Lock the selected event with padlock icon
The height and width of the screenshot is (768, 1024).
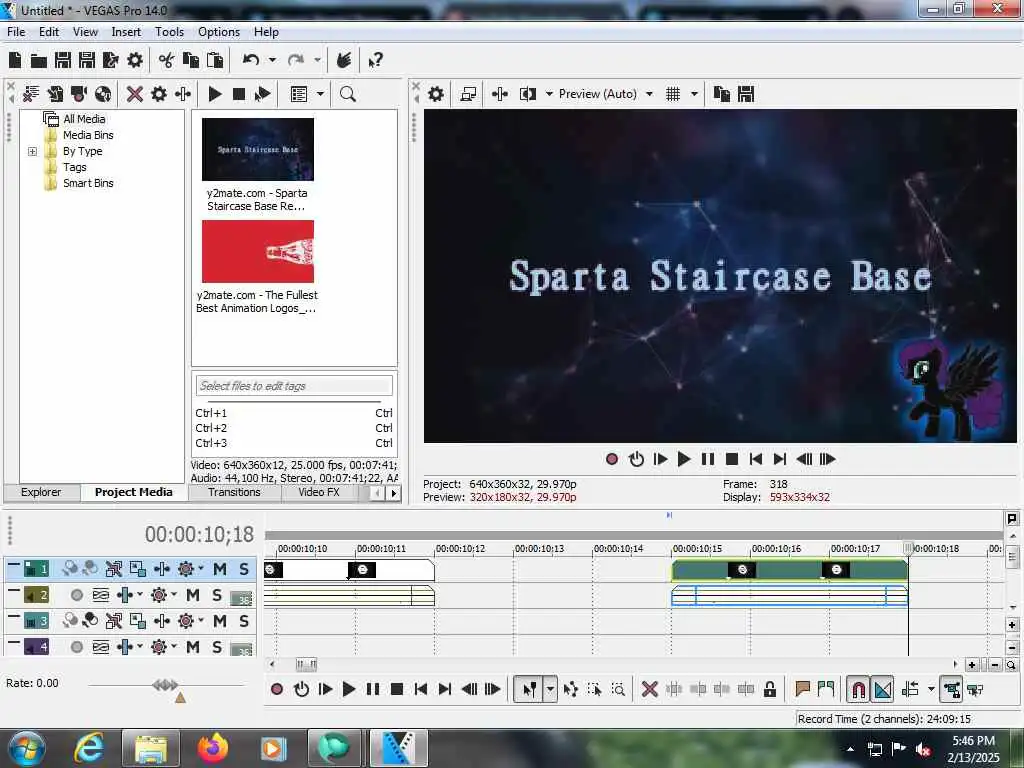pos(770,689)
